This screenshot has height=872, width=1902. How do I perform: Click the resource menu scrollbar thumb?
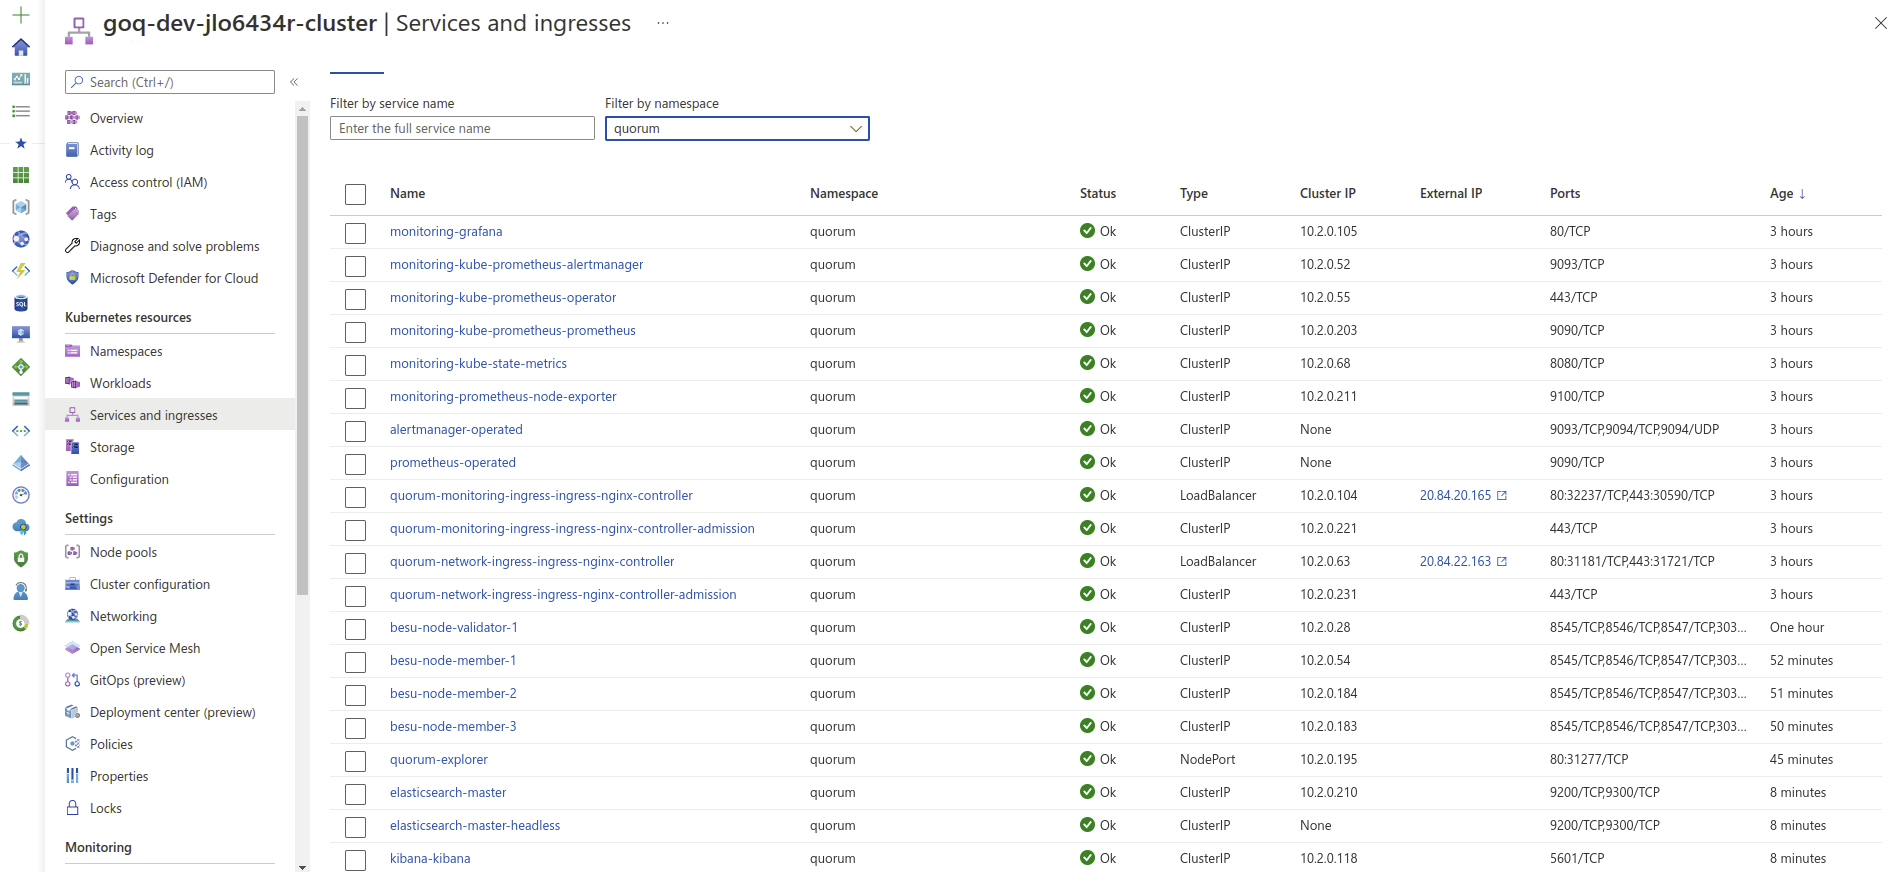pos(303,355)
